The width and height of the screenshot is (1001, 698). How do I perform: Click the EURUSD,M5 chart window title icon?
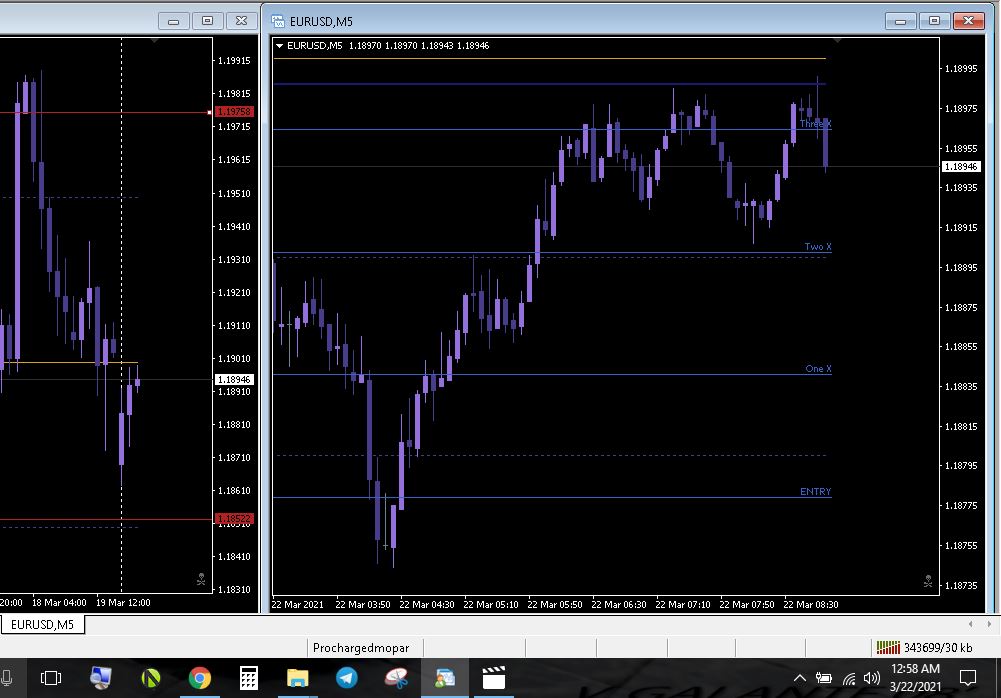(x=276, y=21)
